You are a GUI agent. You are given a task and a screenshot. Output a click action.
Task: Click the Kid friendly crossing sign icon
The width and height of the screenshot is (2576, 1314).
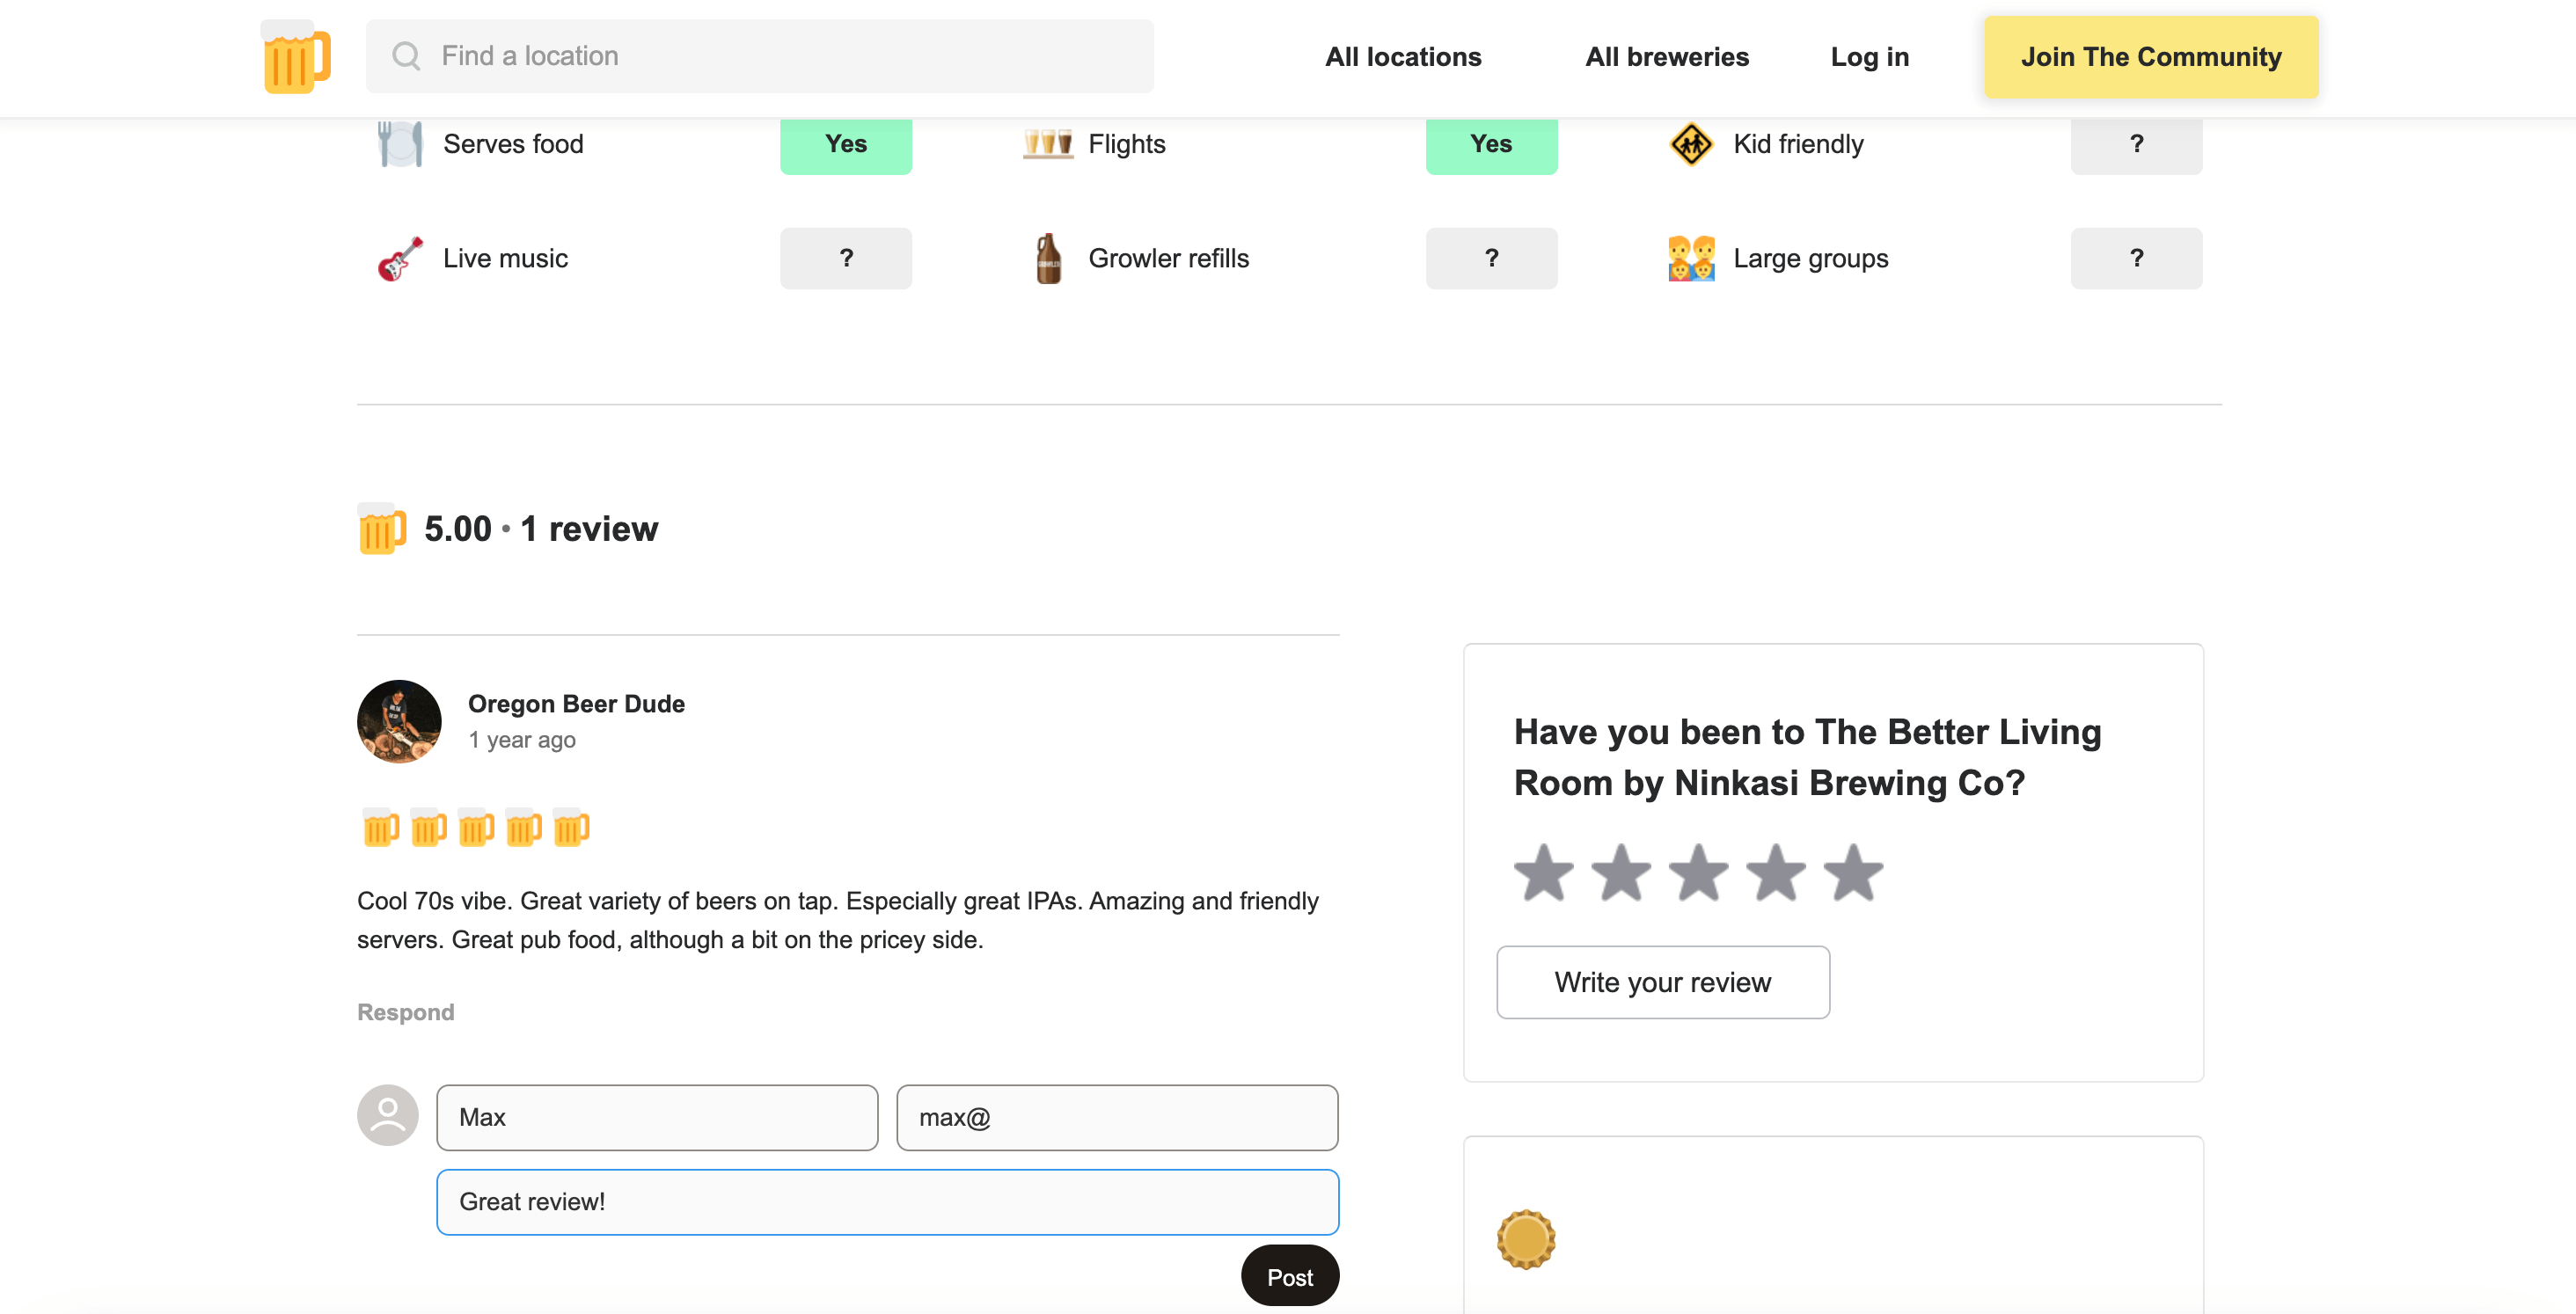1691,145
